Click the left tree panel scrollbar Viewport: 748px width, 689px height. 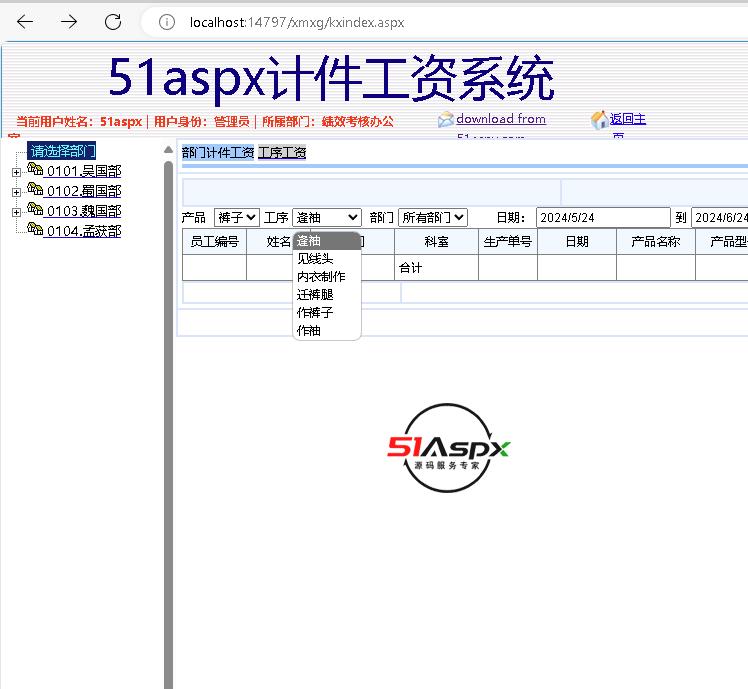[168, 425]
